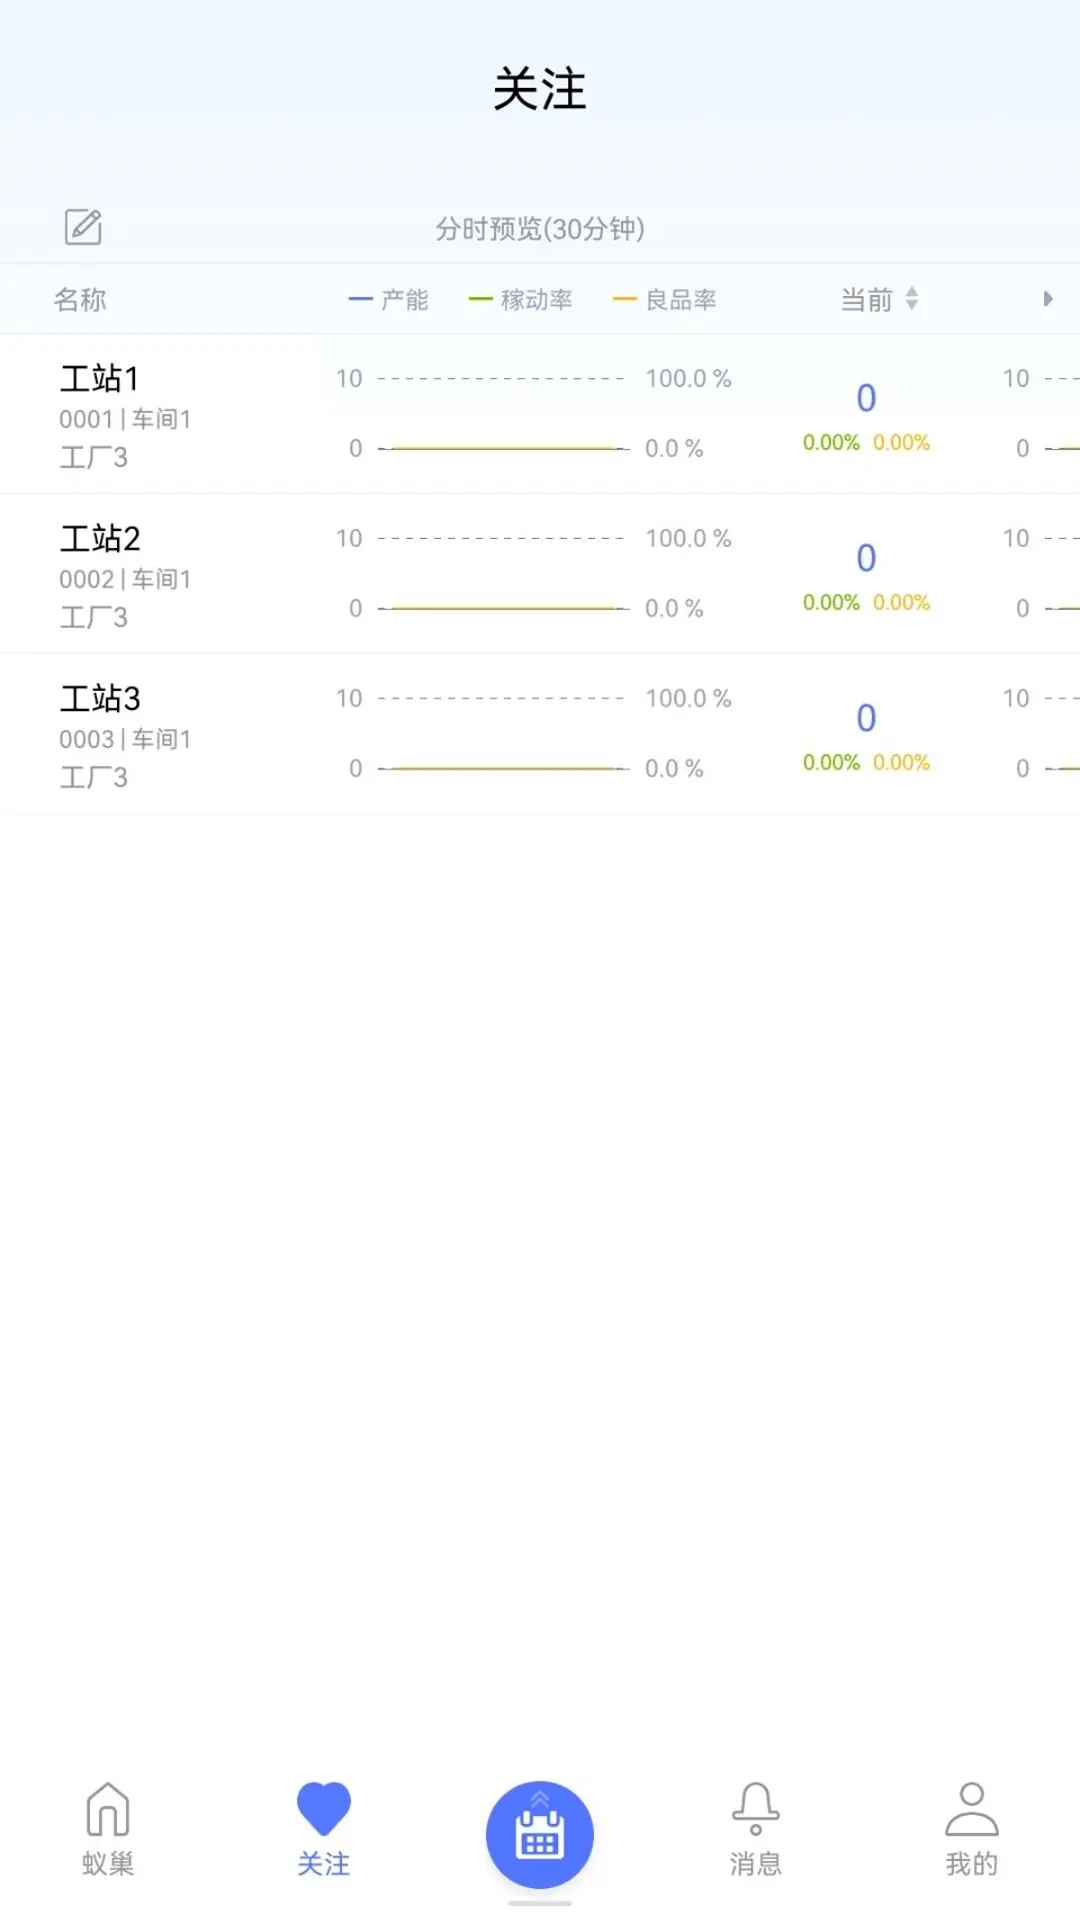Sort by the 当前 column arrows
Screen dimensions: 1080x1920
click(x=911, y=298)
